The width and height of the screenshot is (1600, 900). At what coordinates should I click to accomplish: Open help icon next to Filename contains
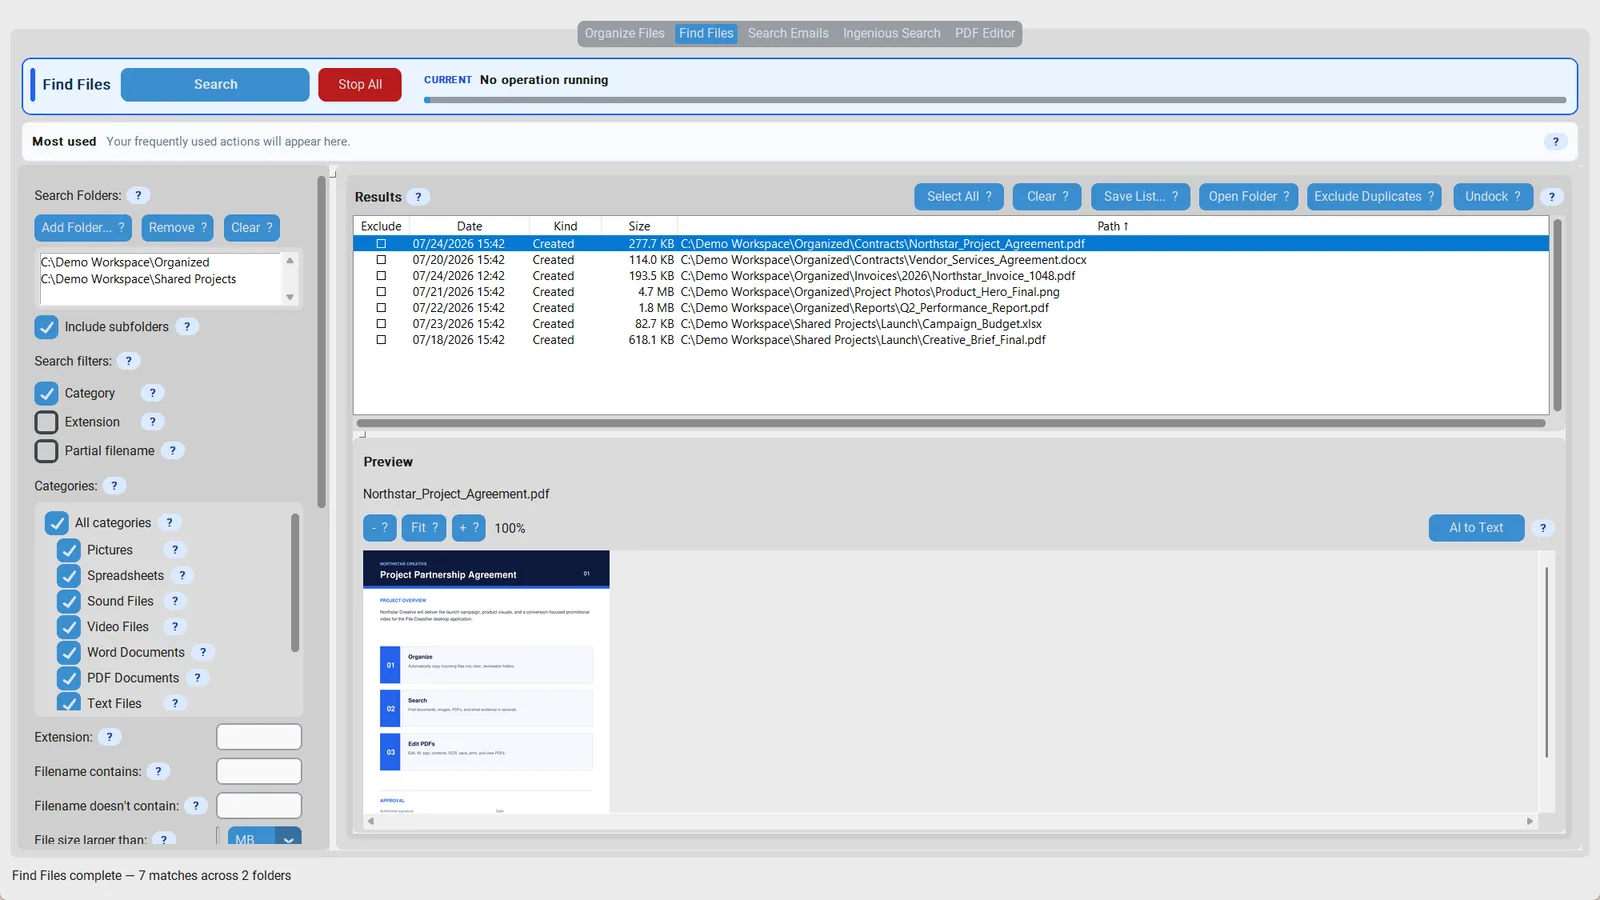pyautogui.click(x=158, y=771)
